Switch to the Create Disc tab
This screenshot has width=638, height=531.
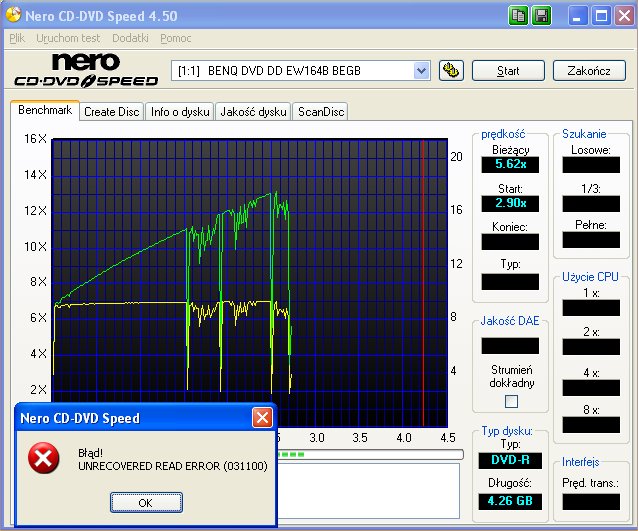point(111,112)
